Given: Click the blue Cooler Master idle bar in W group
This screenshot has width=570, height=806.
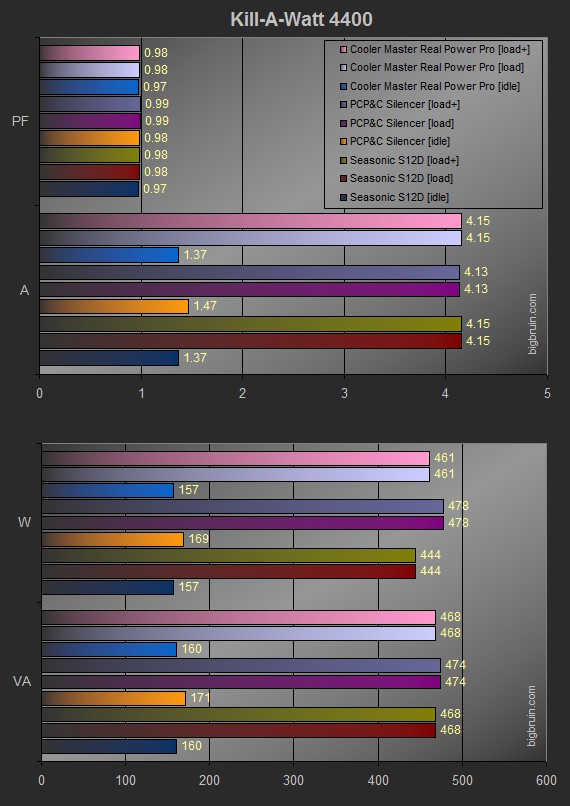Looking at the screenshot, I should [x=107, y=490].
